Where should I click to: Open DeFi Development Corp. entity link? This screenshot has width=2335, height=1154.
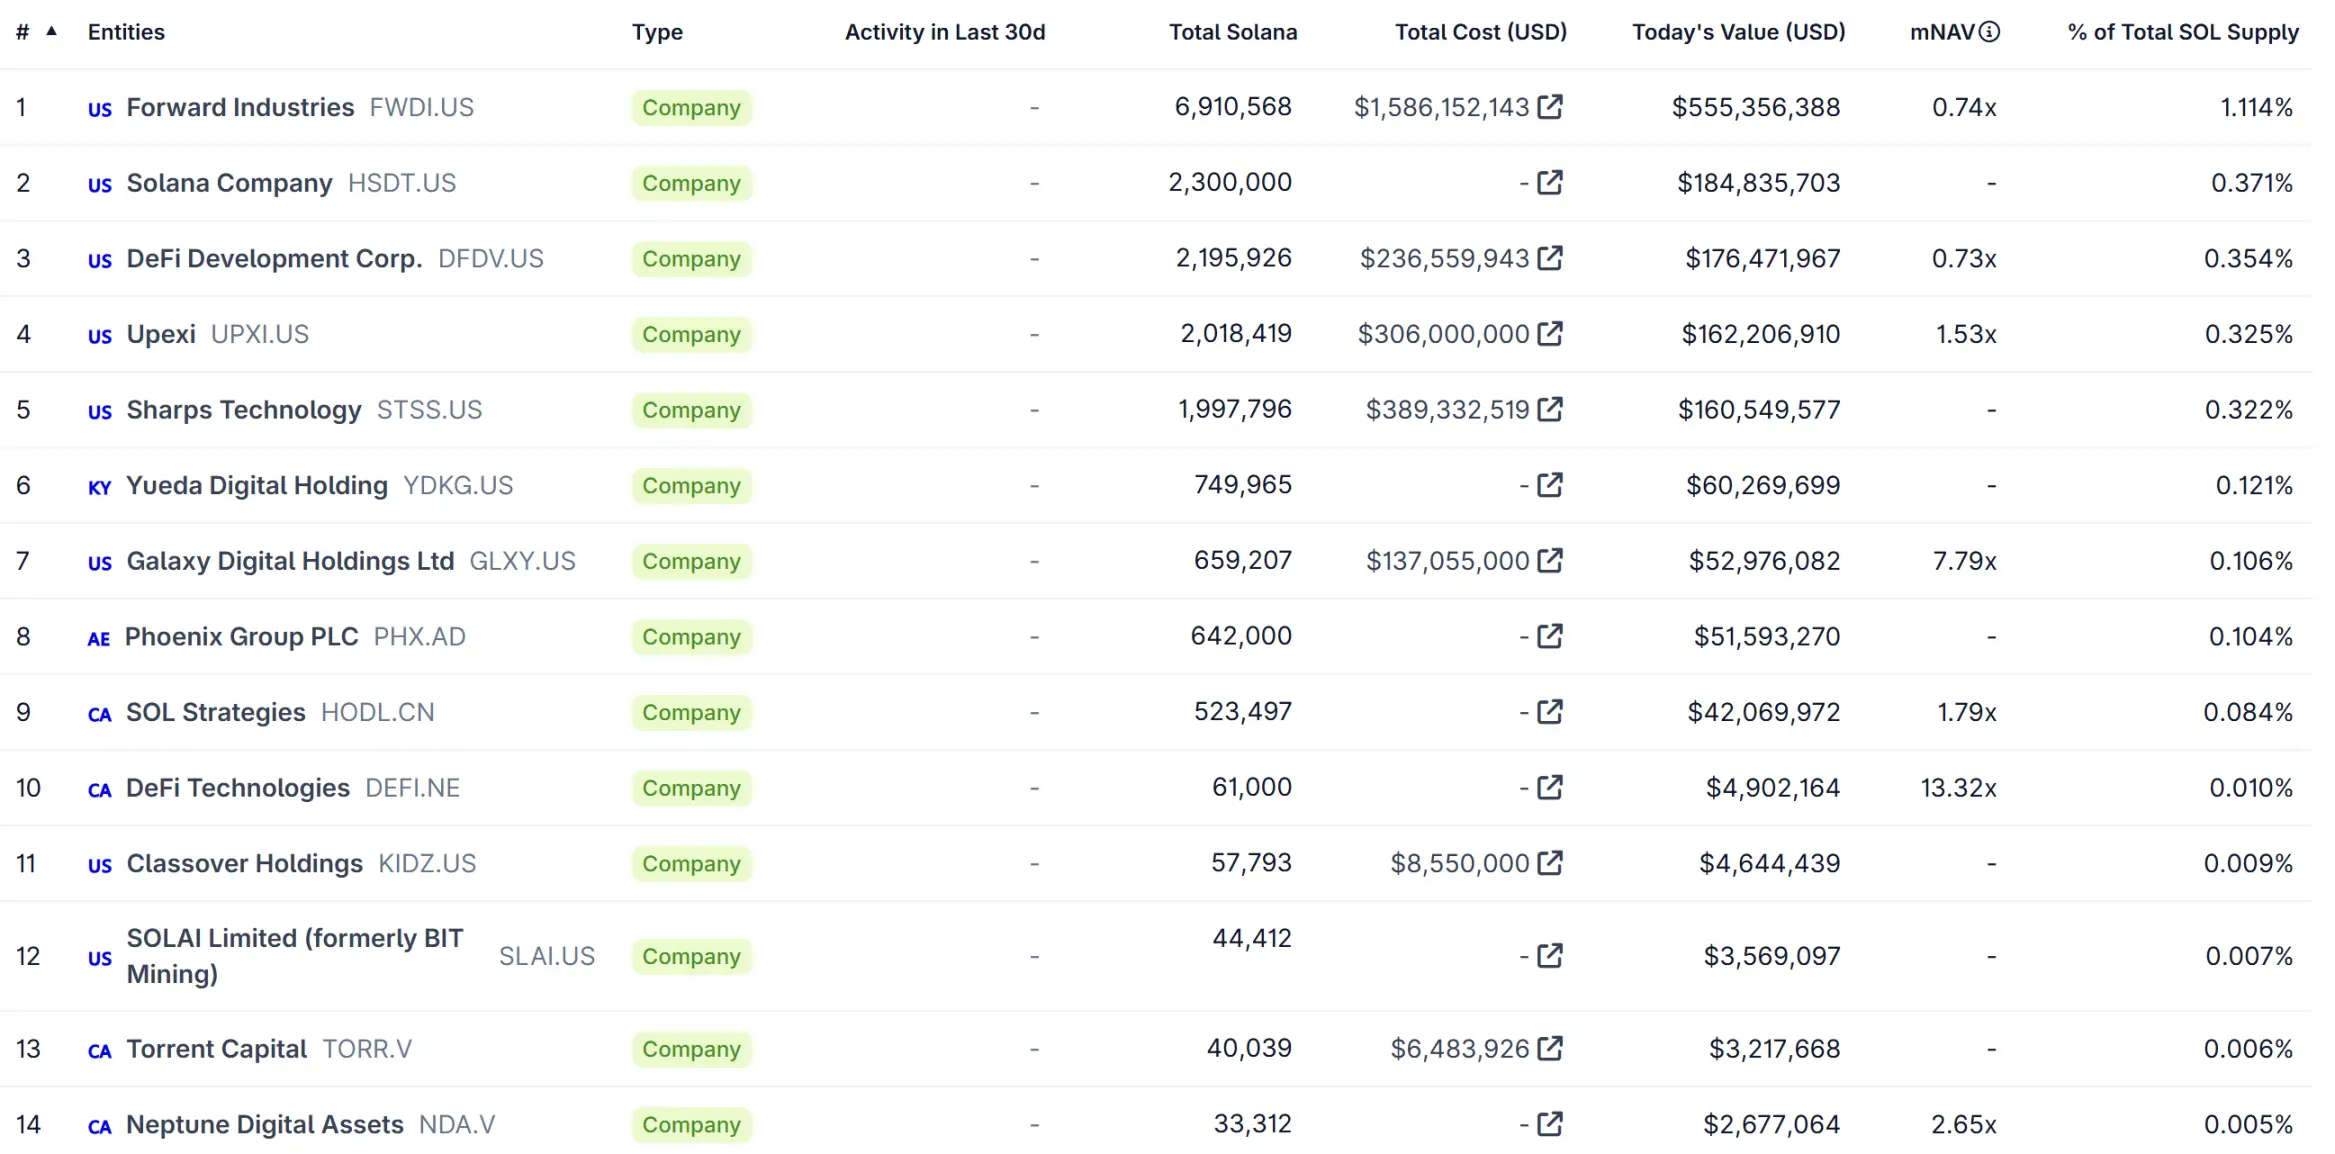click(274, 258)
